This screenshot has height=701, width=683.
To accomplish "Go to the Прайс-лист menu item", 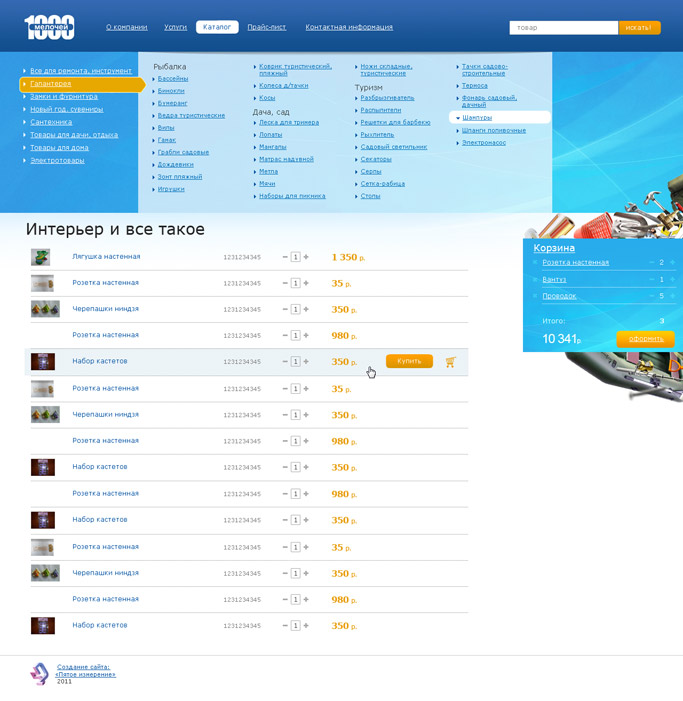I will (x=267, y=27).
